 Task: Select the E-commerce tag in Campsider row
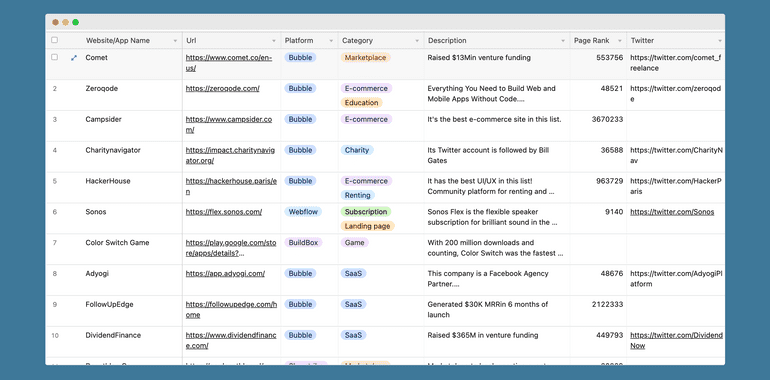coord(366,119)
